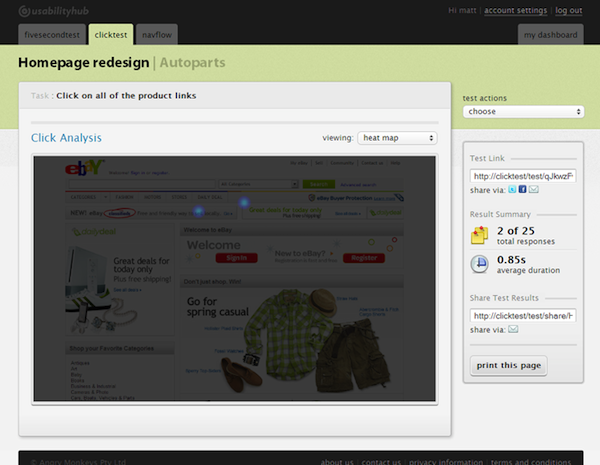Open account settings link
Viewport: 600px width, 465px height.
(515, 10)
